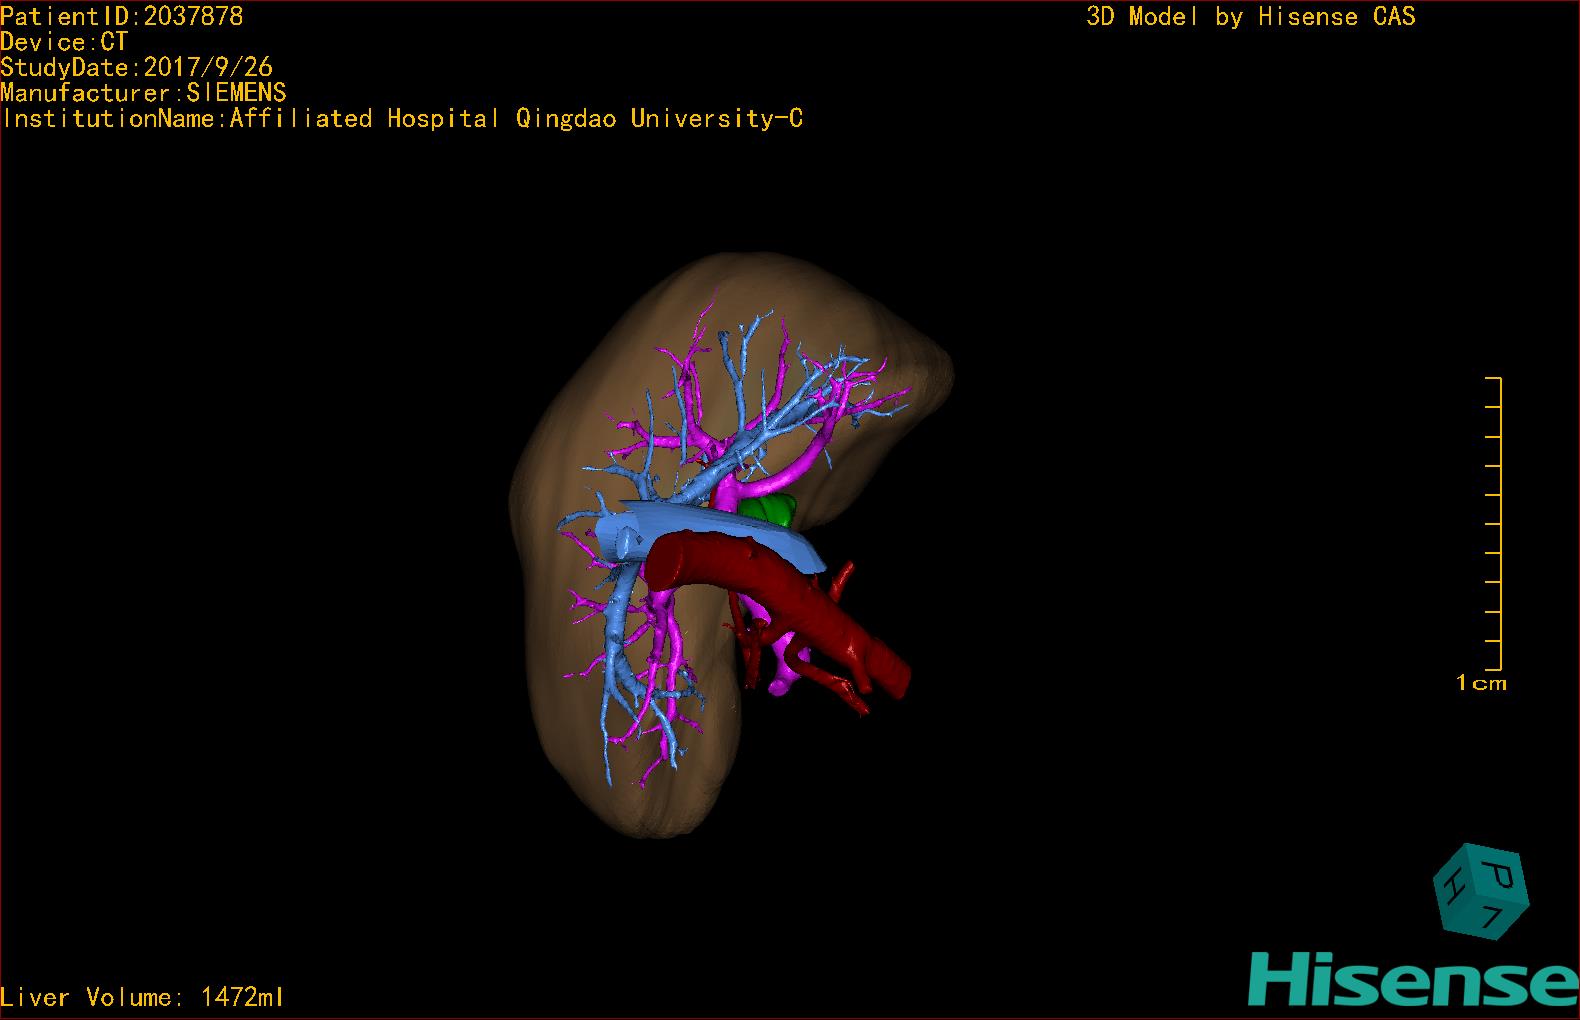Click the 1cm scale label

coord(1481,684)
